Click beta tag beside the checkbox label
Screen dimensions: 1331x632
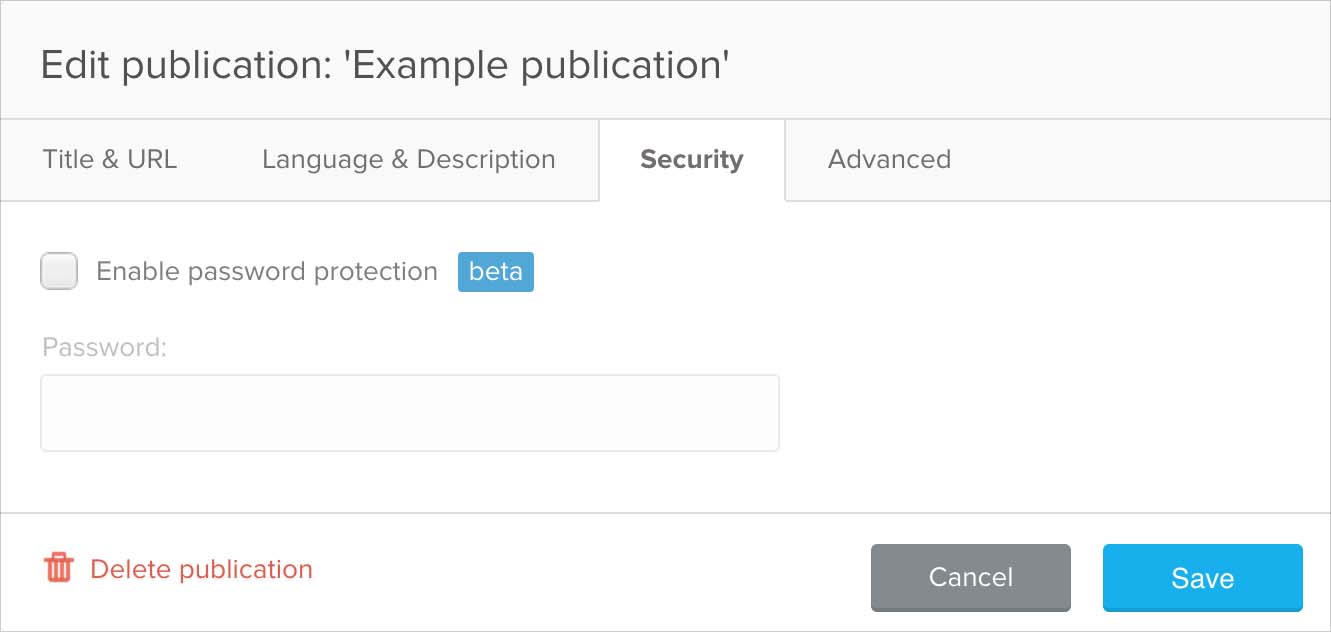coord(495,271)
